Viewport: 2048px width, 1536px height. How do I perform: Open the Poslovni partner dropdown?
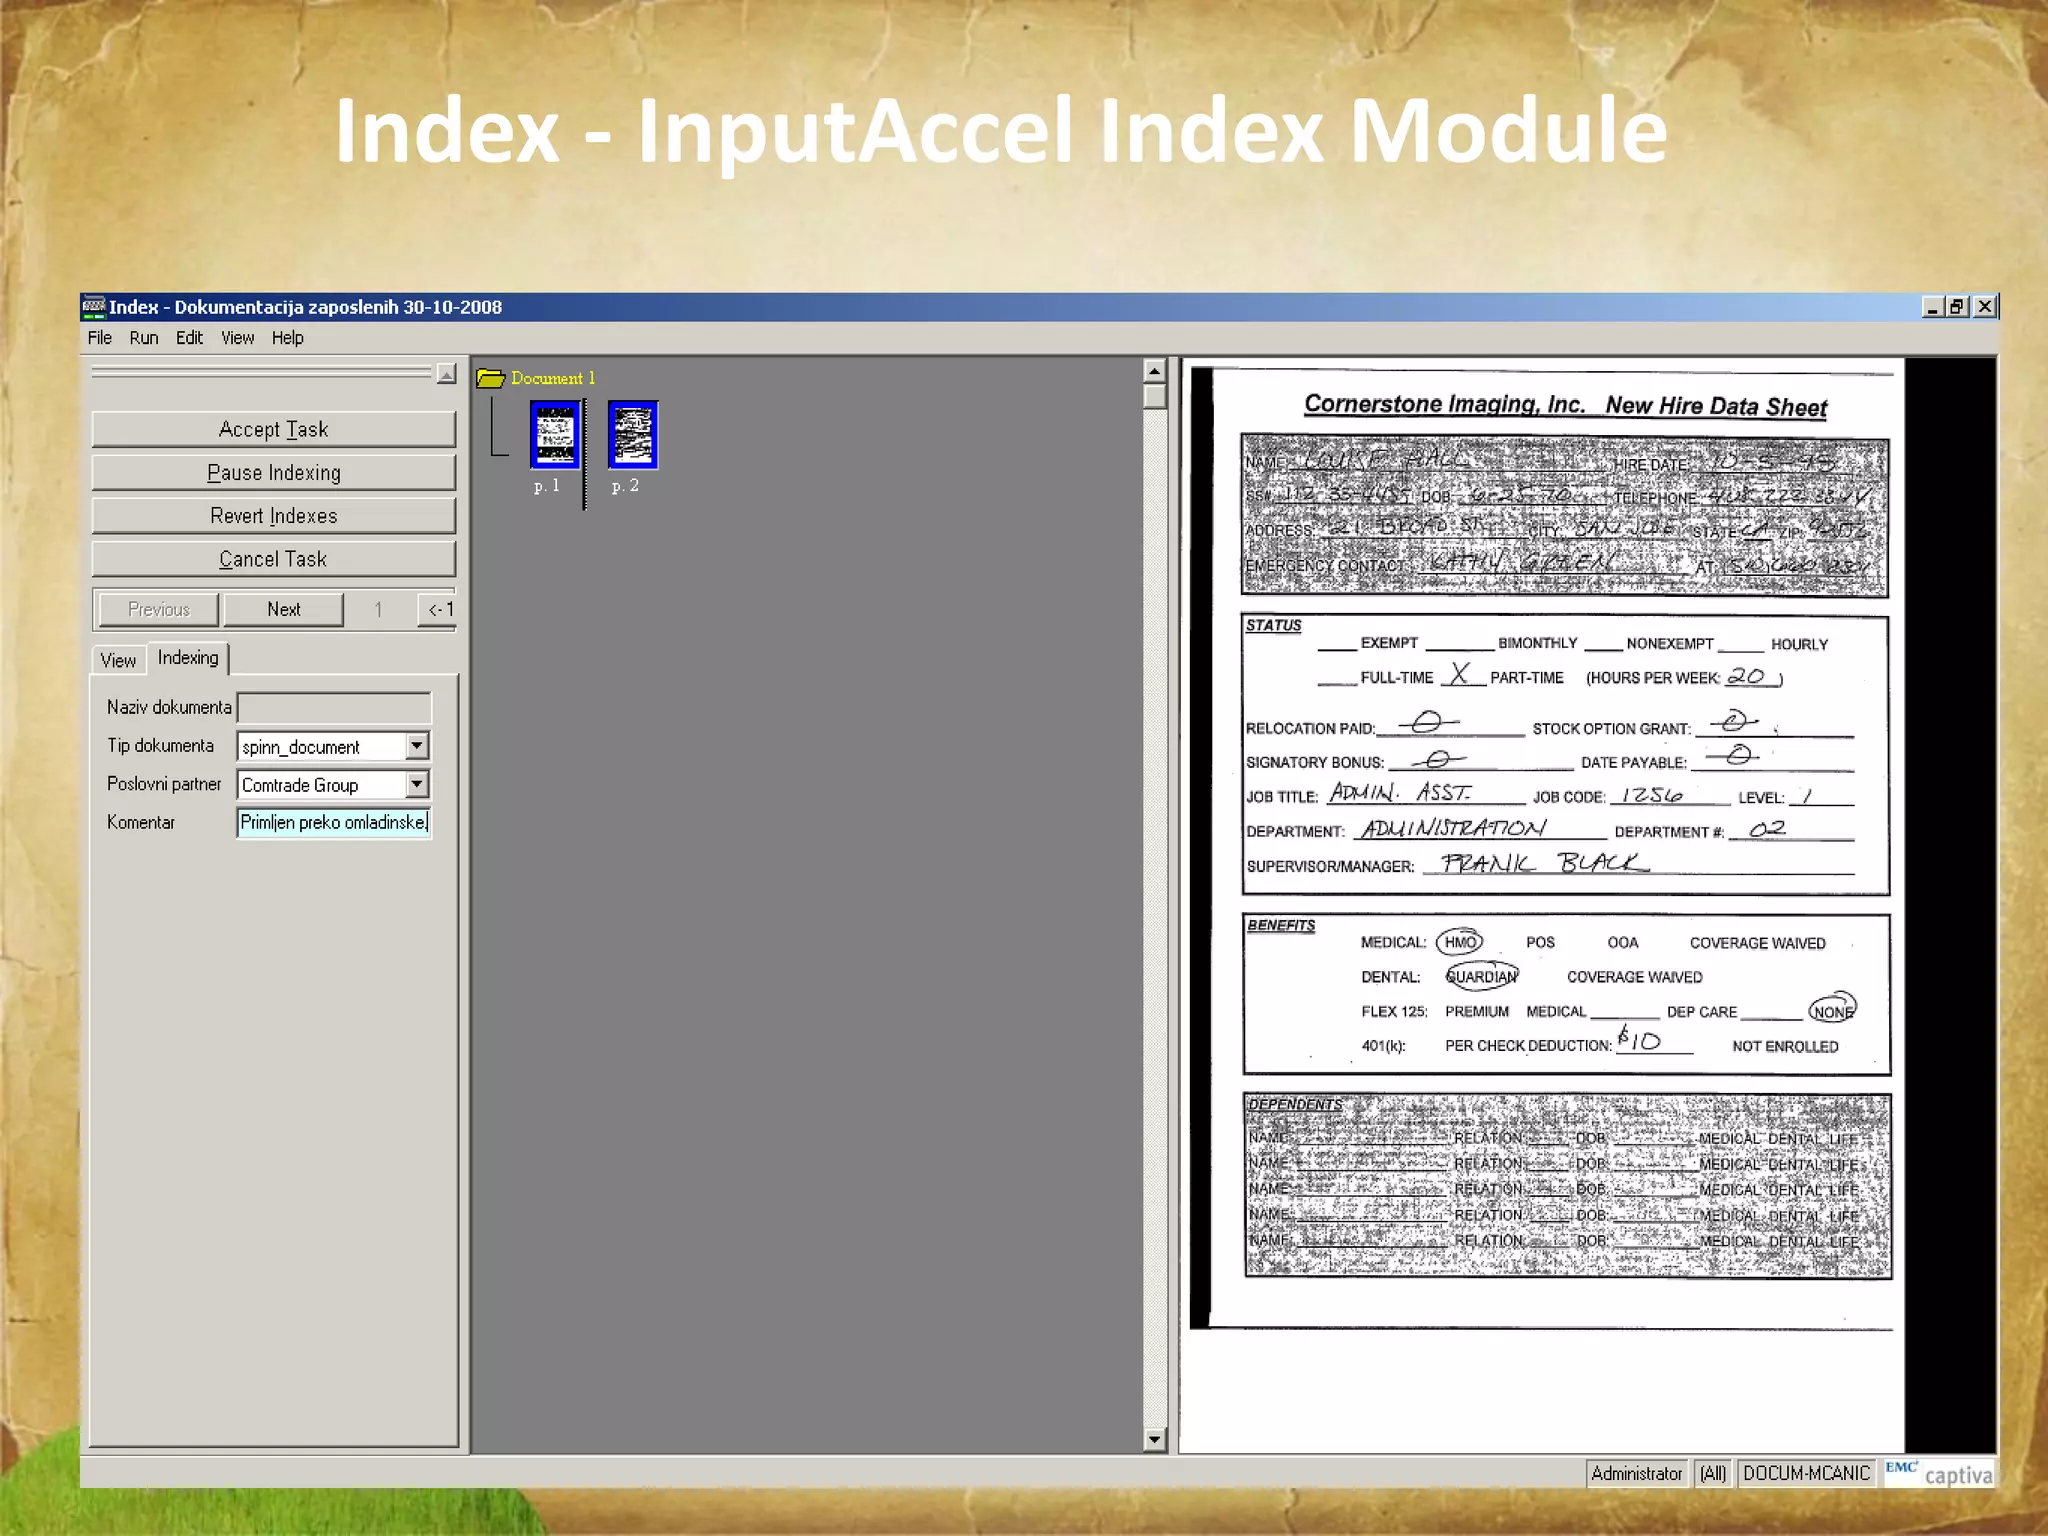417,785
